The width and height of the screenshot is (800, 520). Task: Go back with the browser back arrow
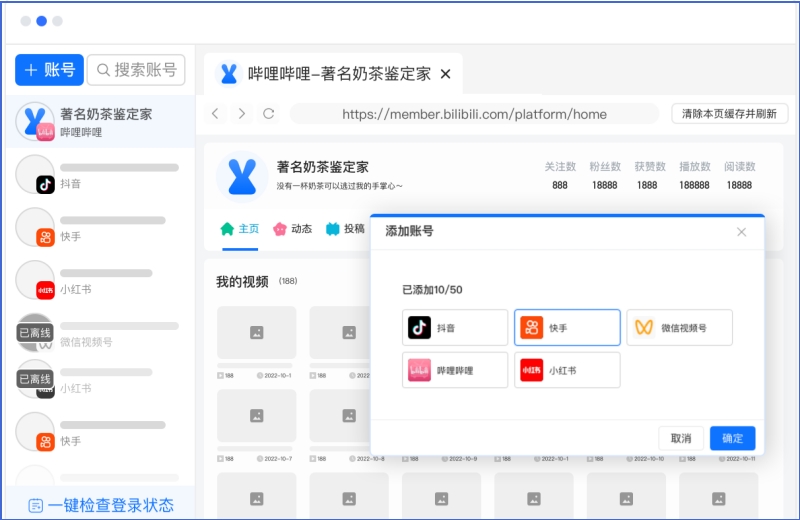(215, 113)
